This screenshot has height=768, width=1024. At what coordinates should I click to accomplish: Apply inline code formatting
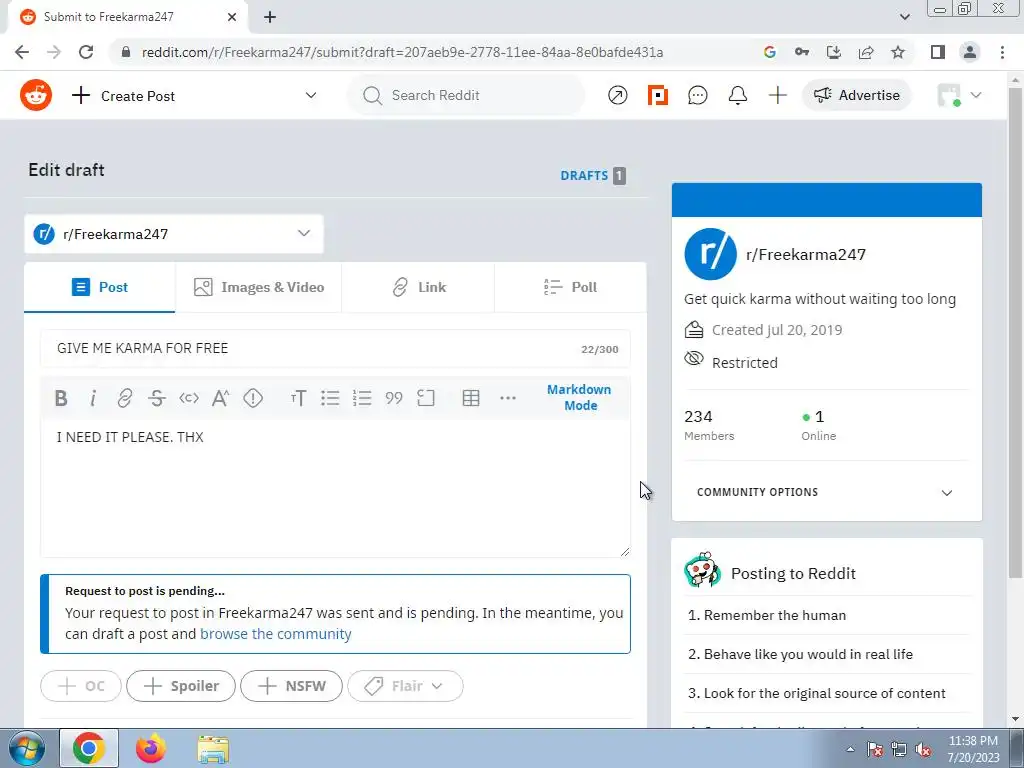point(189,398)
